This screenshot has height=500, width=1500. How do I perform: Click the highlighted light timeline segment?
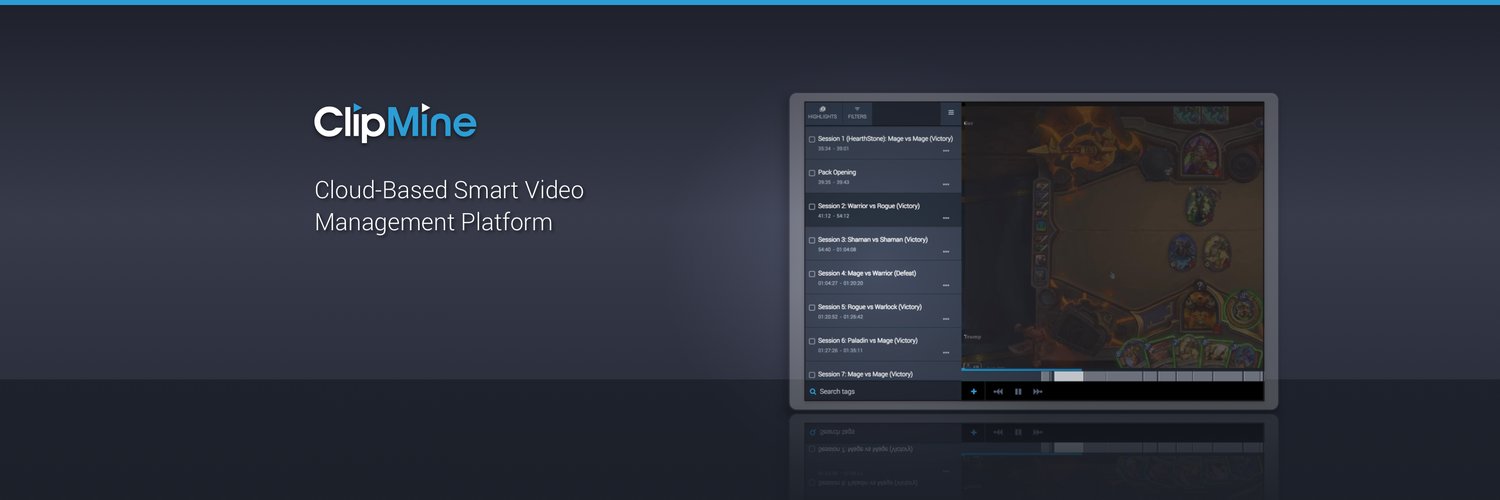(1068, 377)
